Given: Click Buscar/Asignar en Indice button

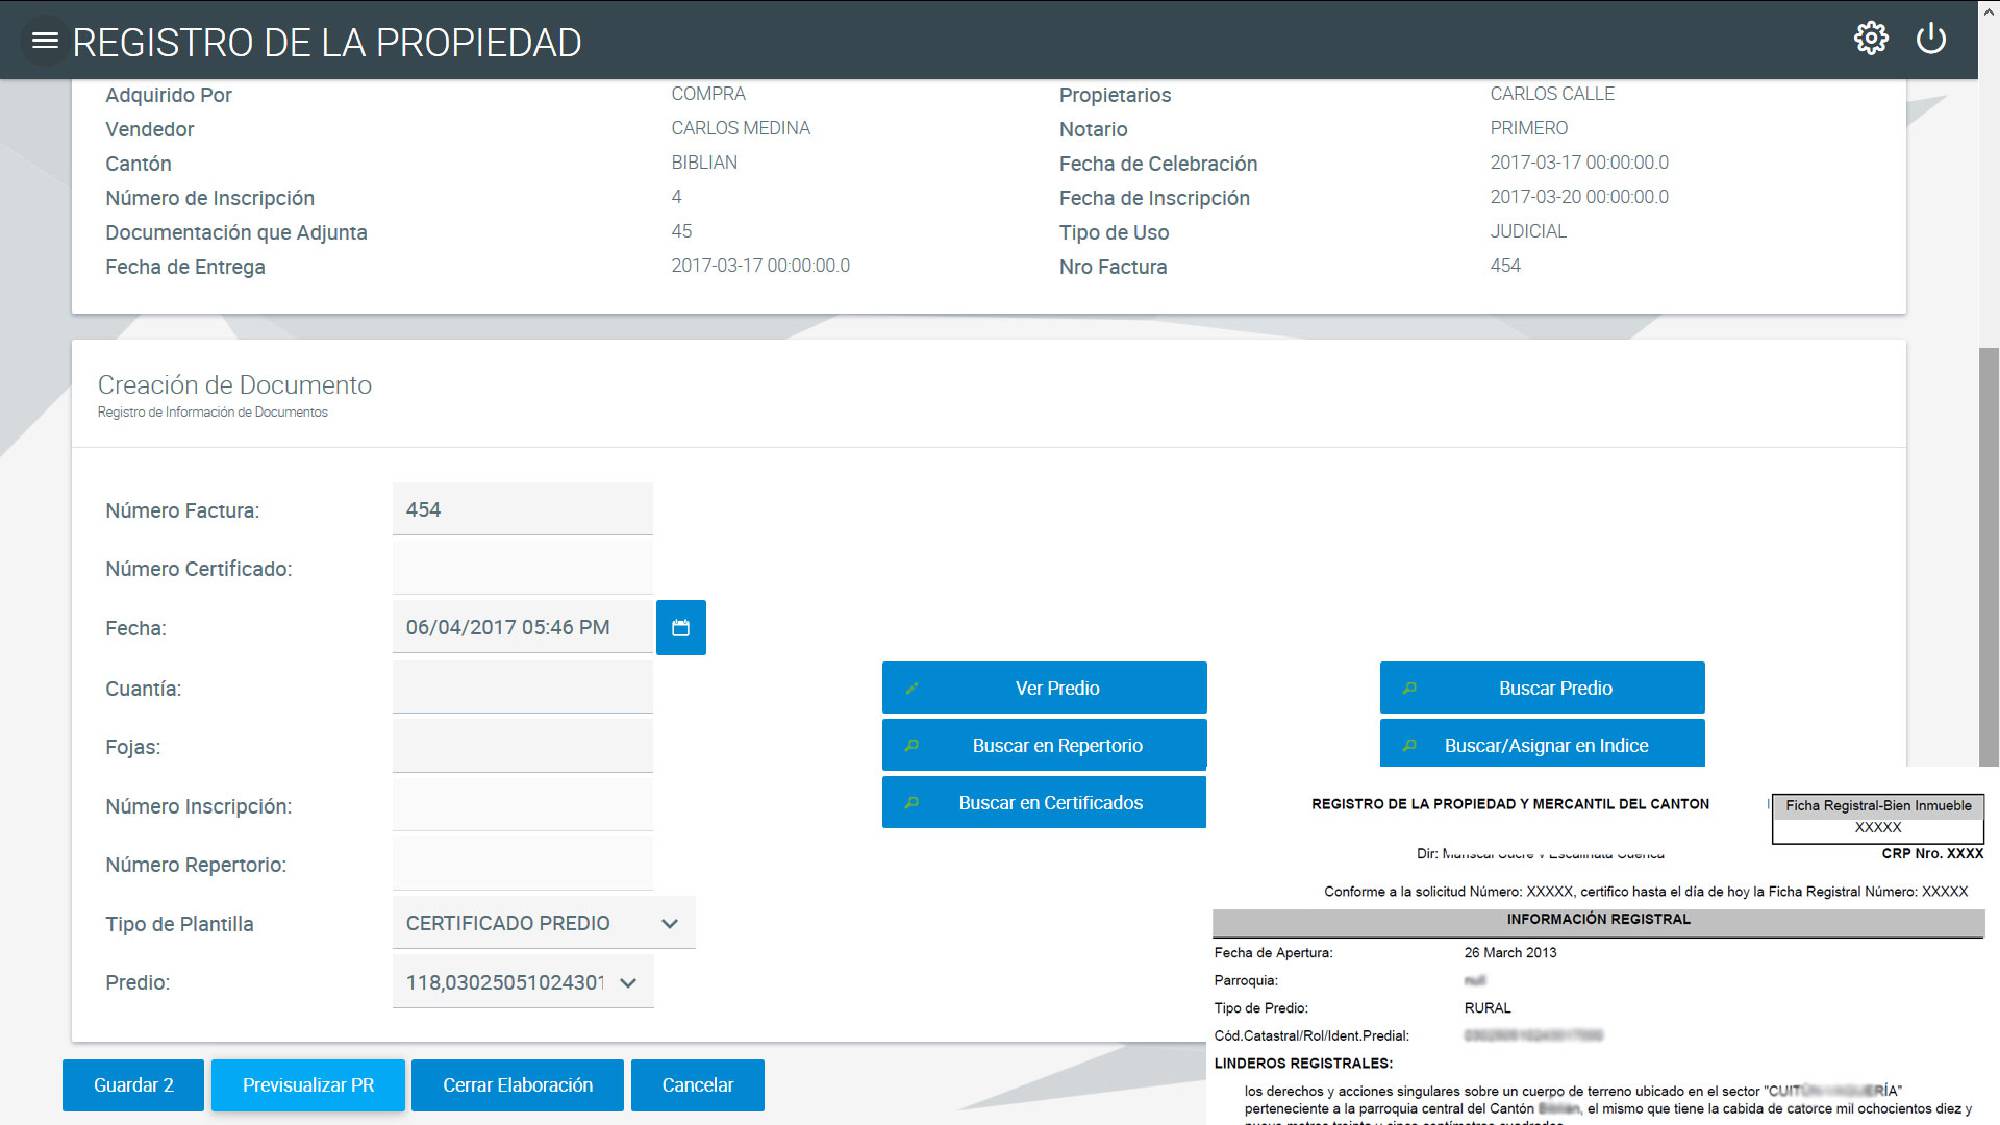Looking at the screenshot, I should pos(1542,744).
